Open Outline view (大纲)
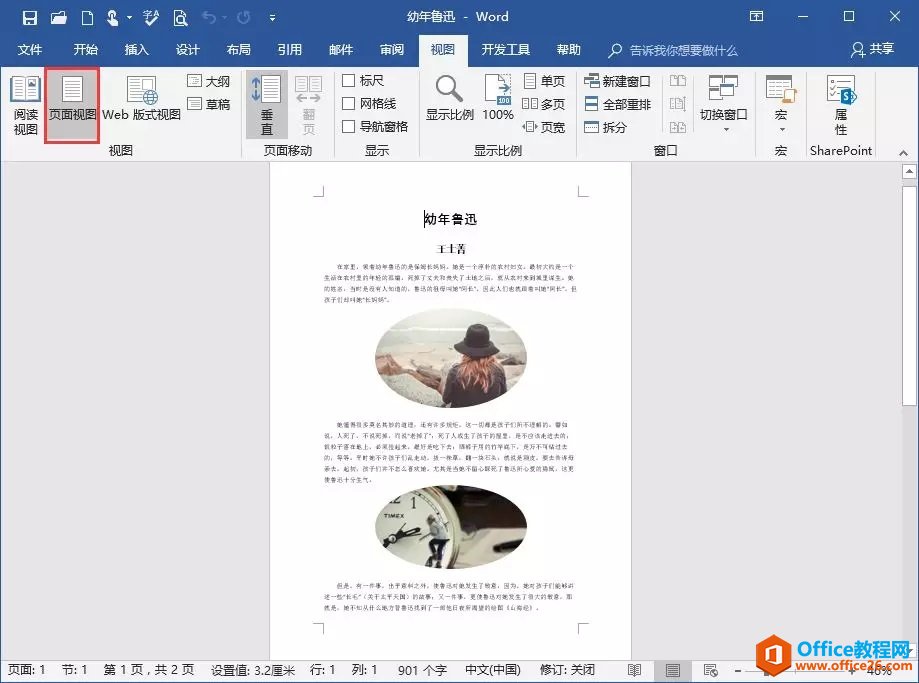 (x=209, y=81)
